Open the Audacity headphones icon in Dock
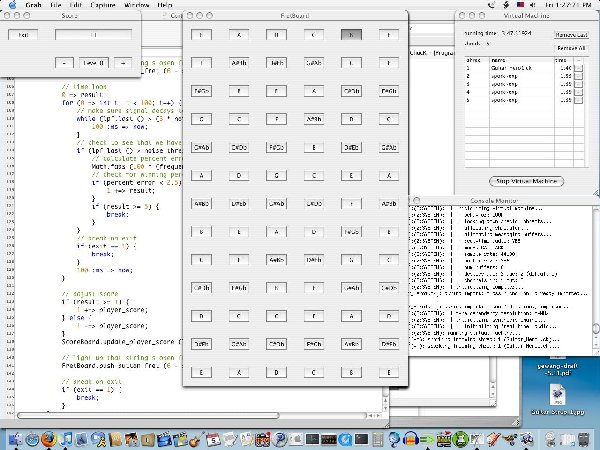600x450 pixels. (x=410, y=439)
